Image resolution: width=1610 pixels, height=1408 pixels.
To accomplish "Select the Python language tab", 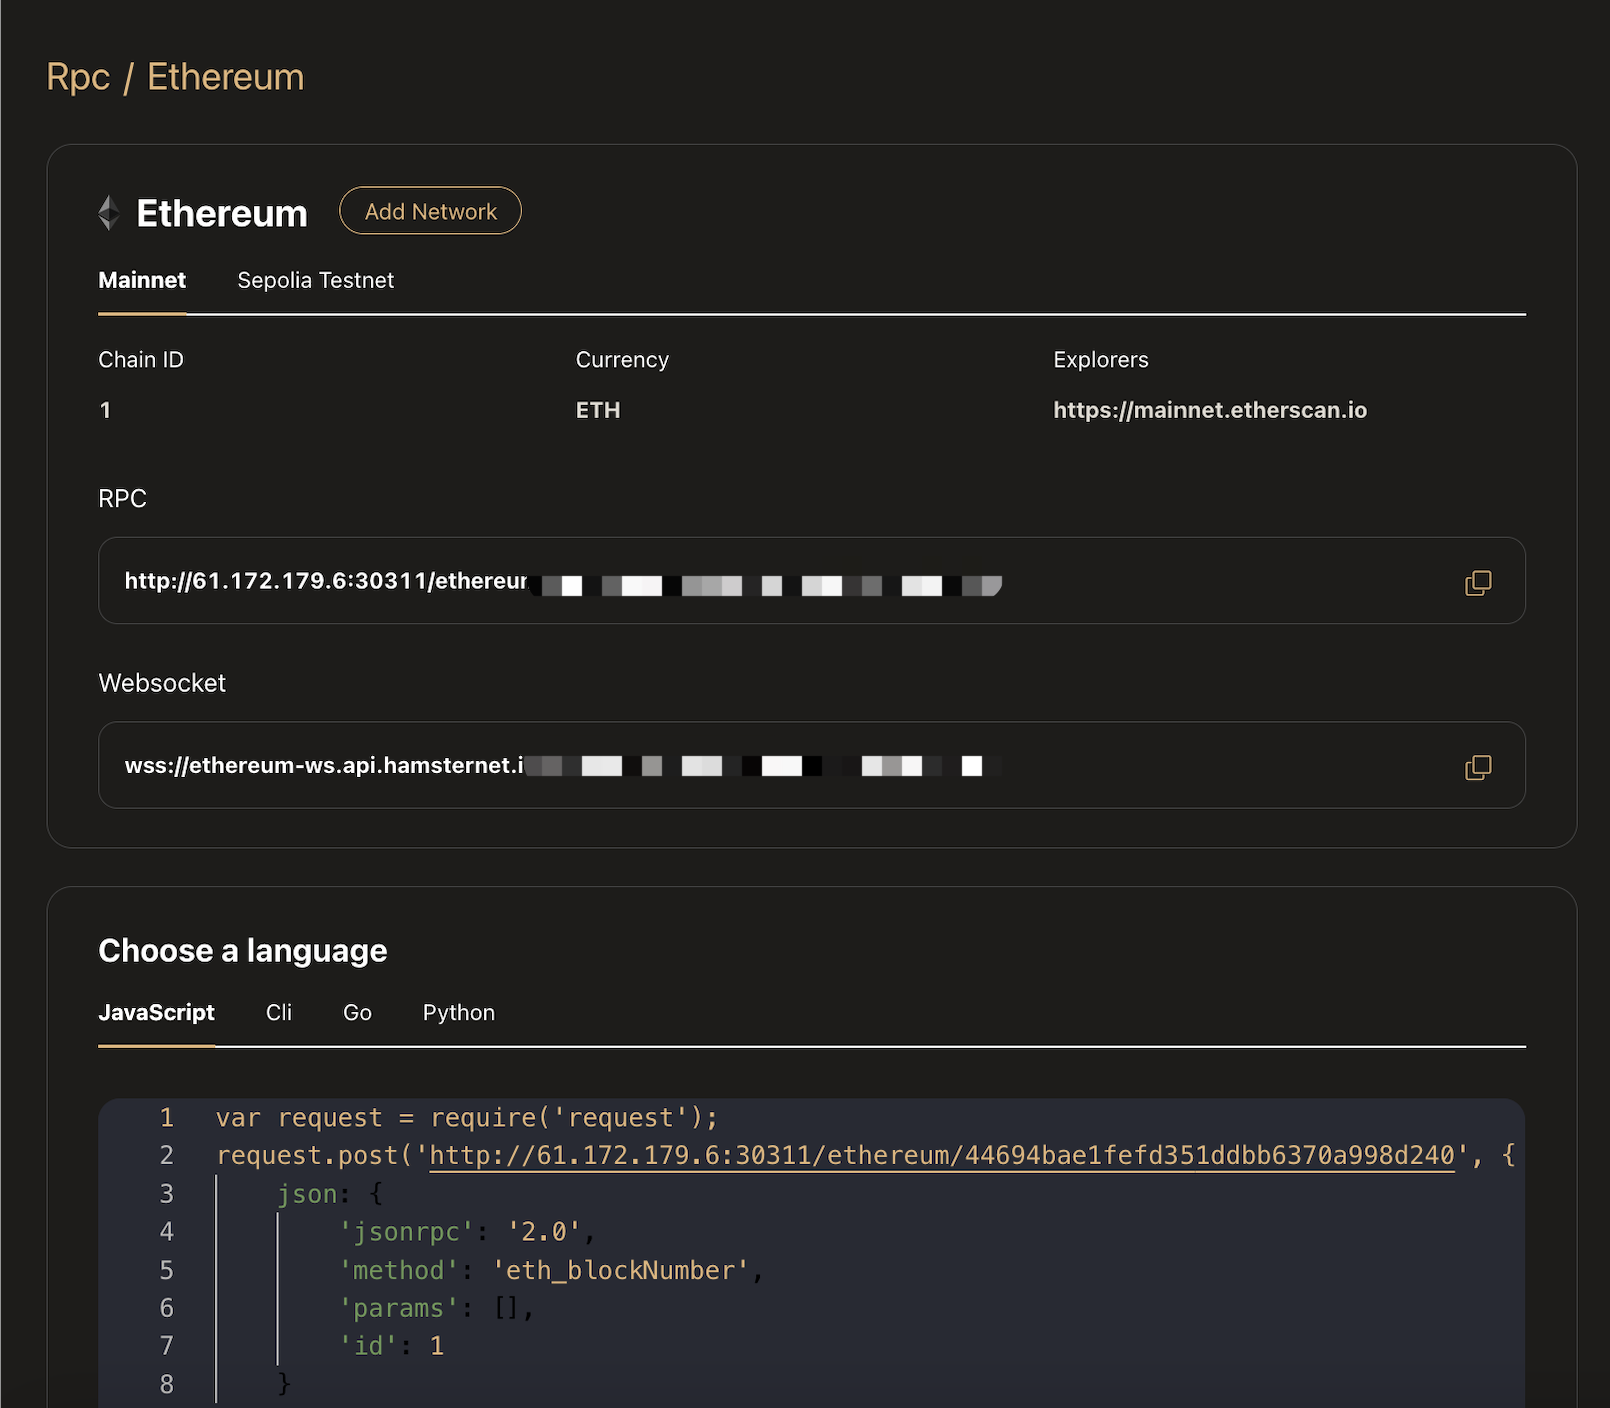I will point(459,1012).
